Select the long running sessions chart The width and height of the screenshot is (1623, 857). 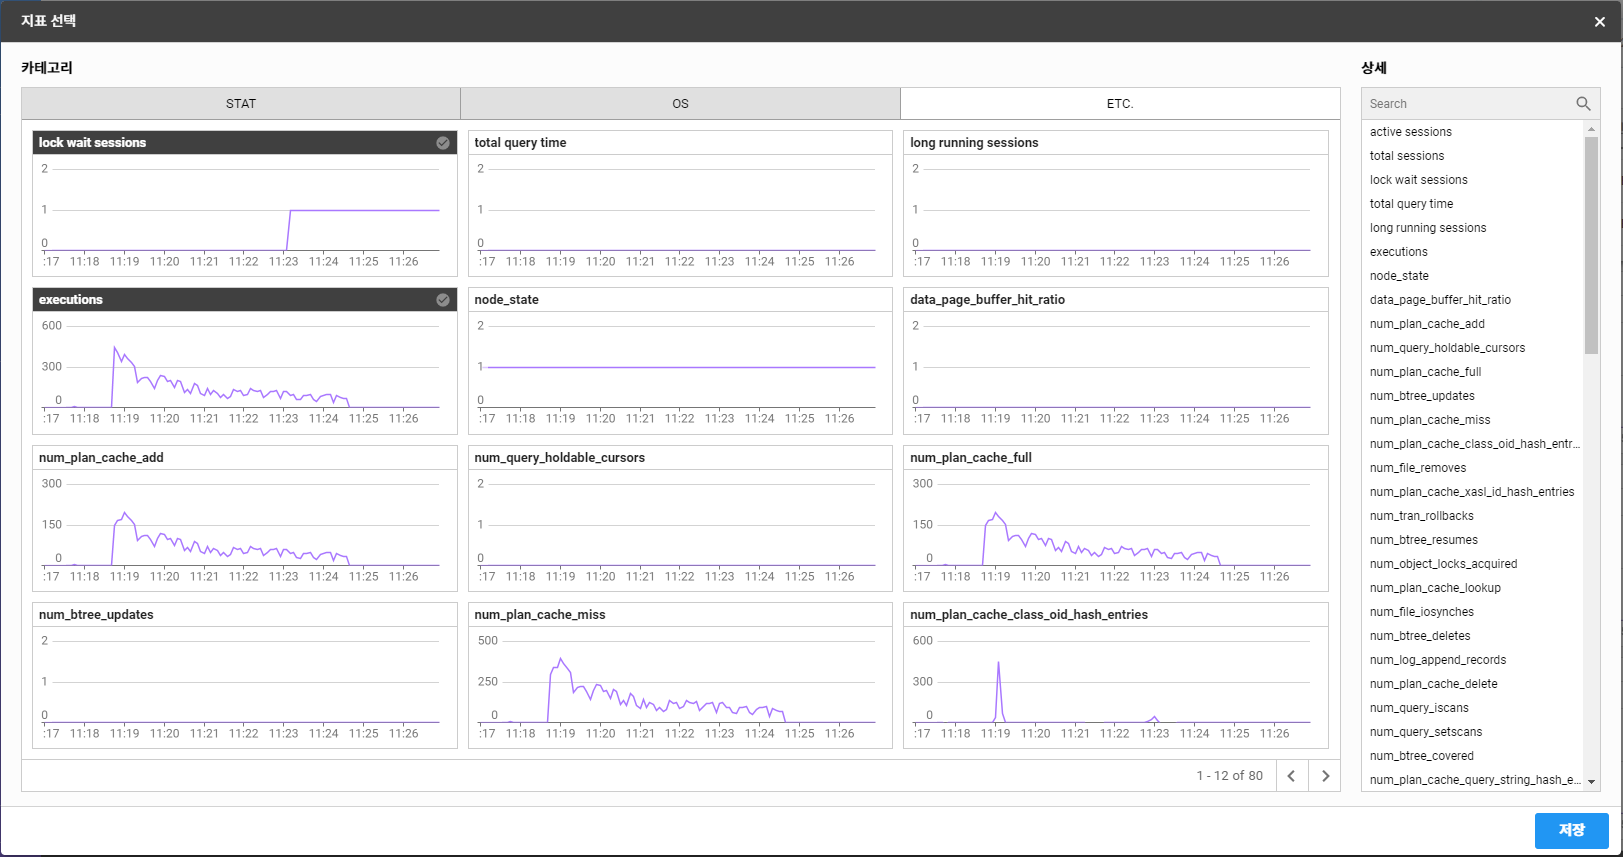(x=1115, y=204)
